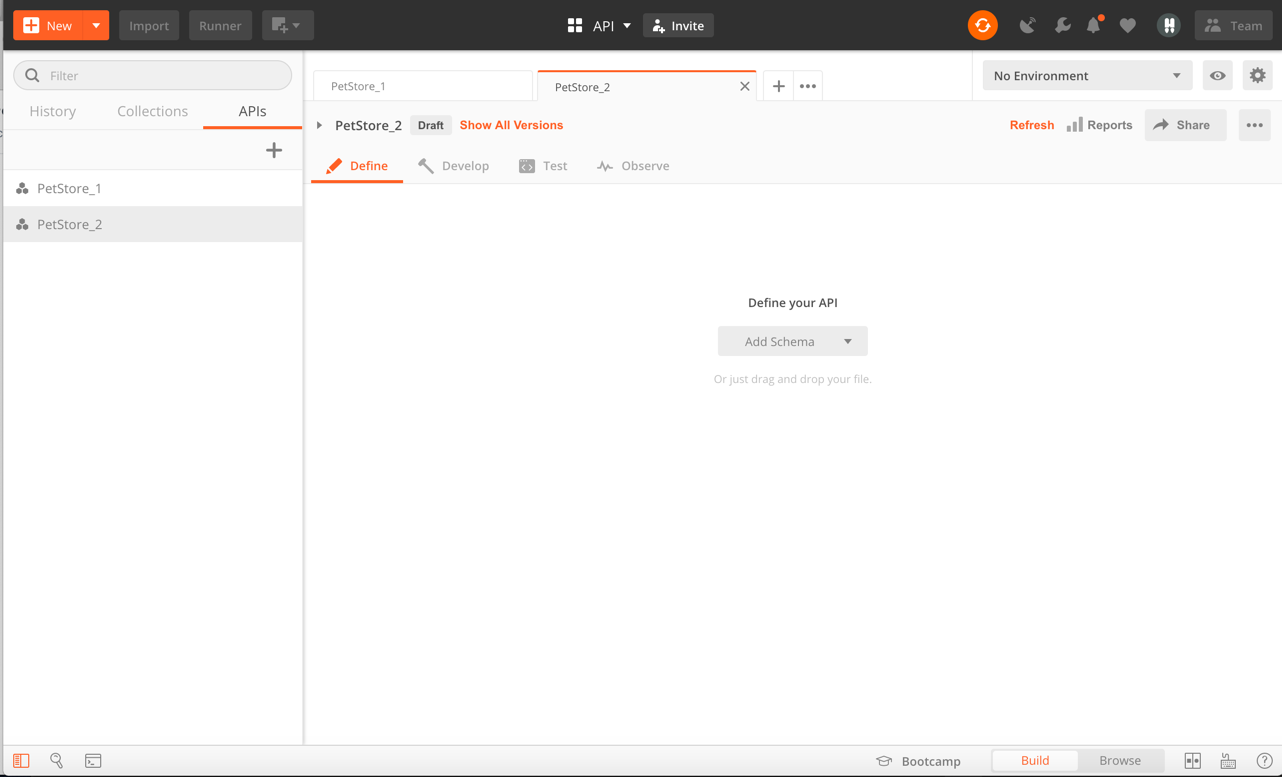Viewport: 1282px width, 777px height.
Task: Toggle sidebar visibility icon
Action: [21, 761]
